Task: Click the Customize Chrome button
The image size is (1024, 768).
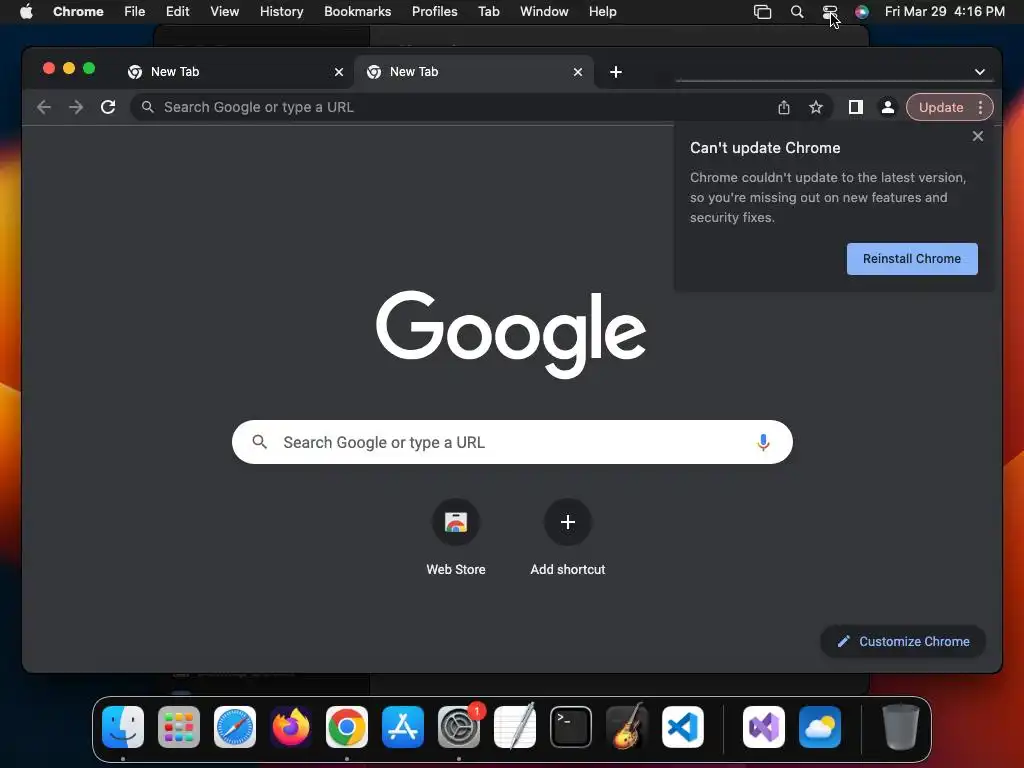Action: click(903, 641)
